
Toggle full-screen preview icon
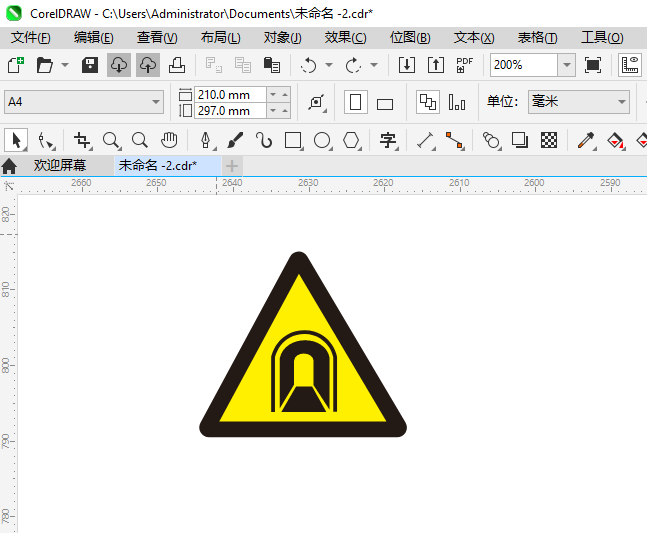(593, 65)
